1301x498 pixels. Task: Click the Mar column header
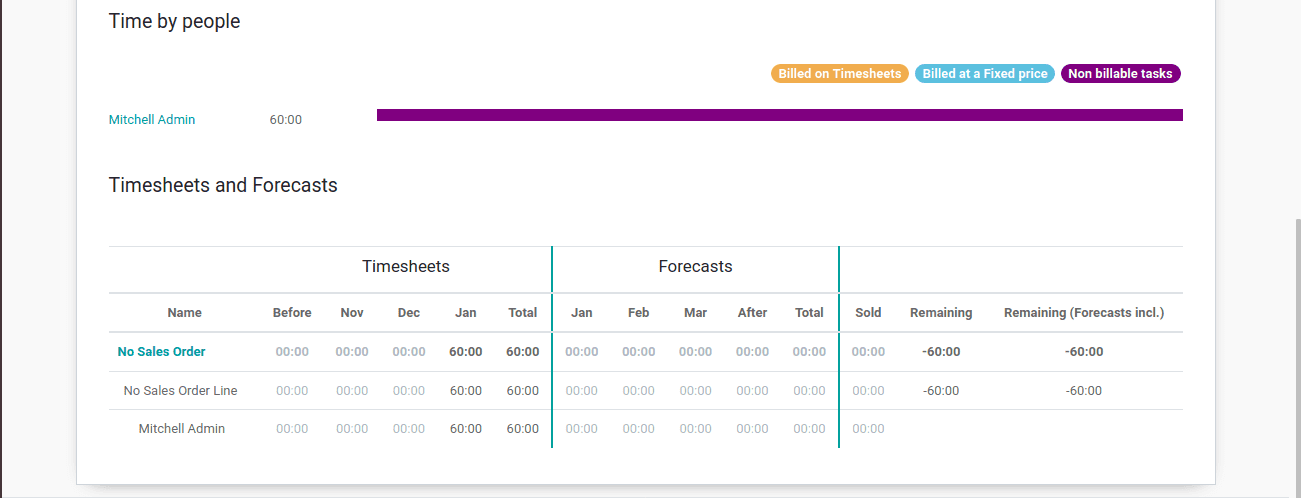(696, 313)
